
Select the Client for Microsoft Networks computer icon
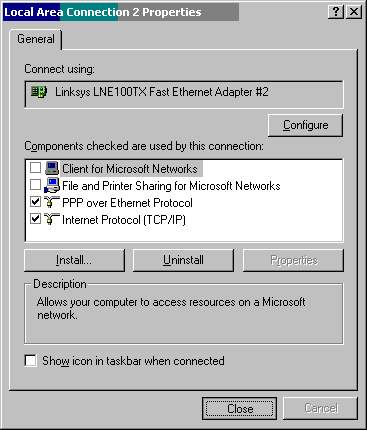coord(51,168)
